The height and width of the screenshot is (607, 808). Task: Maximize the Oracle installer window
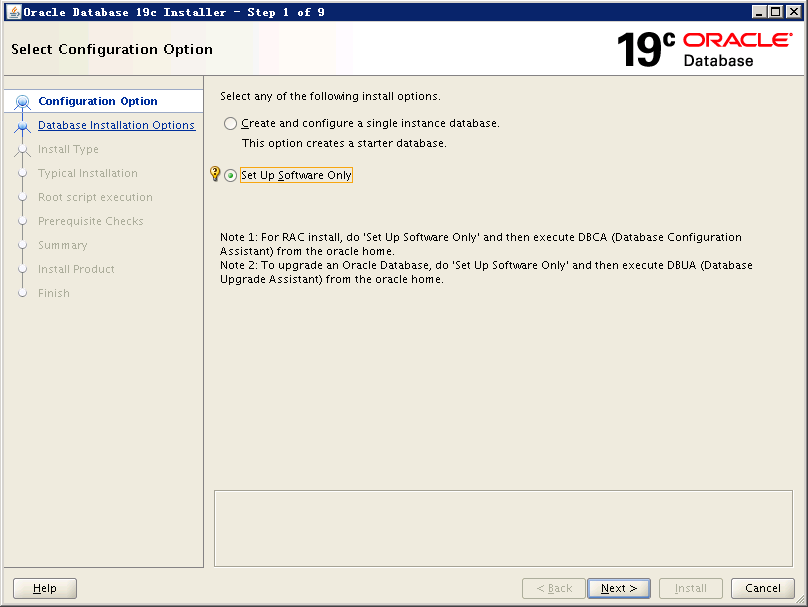[776, 12]
